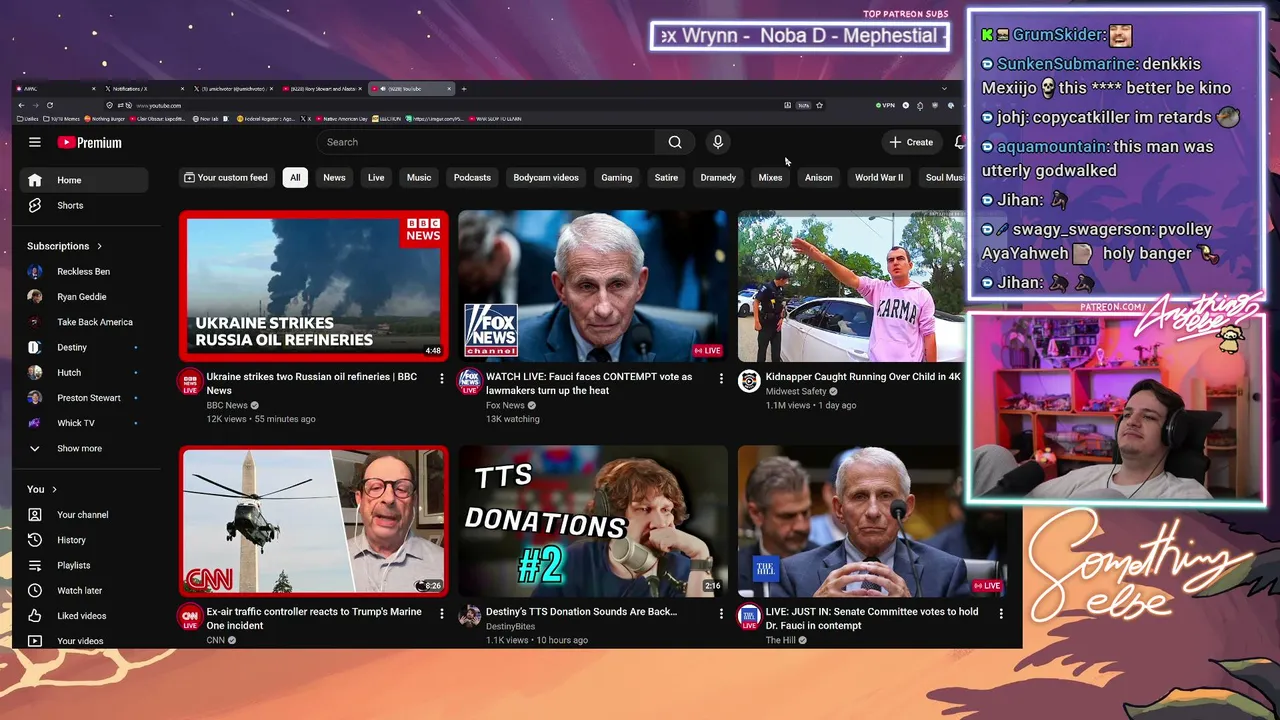This screenshot has height=720, width=1280.
Task: Select the World War II filter chip
Action: coord(879,178)
